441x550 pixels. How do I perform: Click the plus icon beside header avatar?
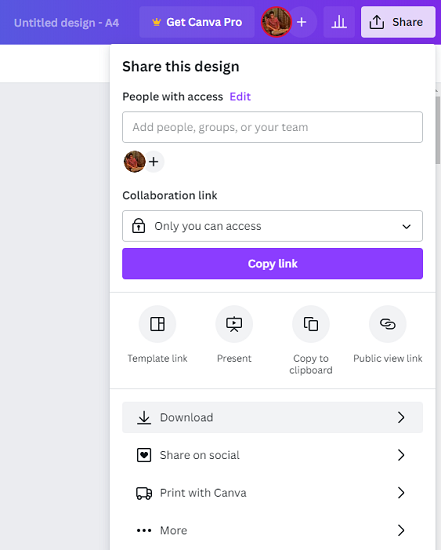coord(302,22)
